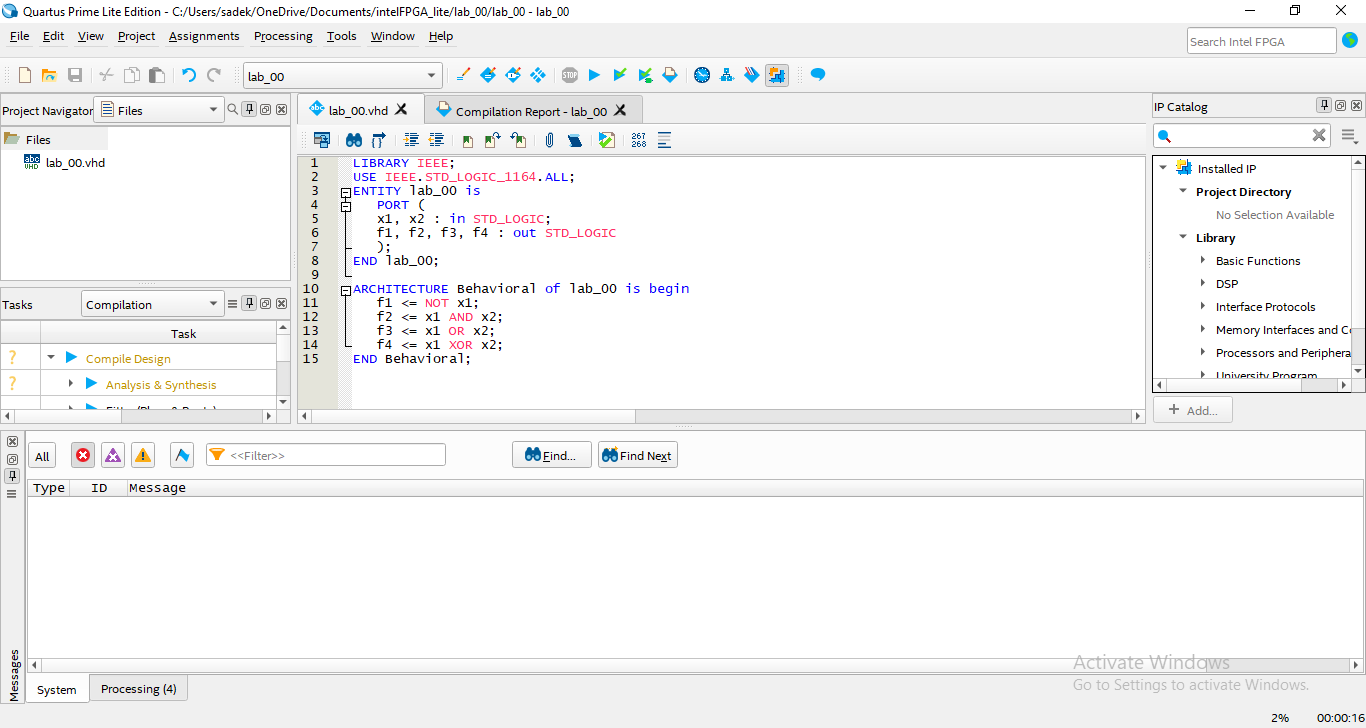Click the Undo arrow in the toolbar
This screenshot has height=728, width=1366.
coord(188,75)
